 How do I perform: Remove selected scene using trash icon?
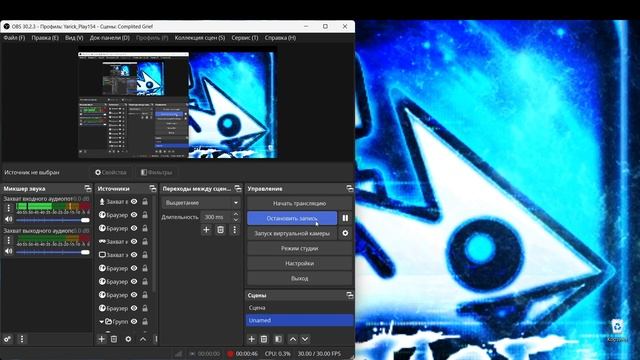click(264, 339)
